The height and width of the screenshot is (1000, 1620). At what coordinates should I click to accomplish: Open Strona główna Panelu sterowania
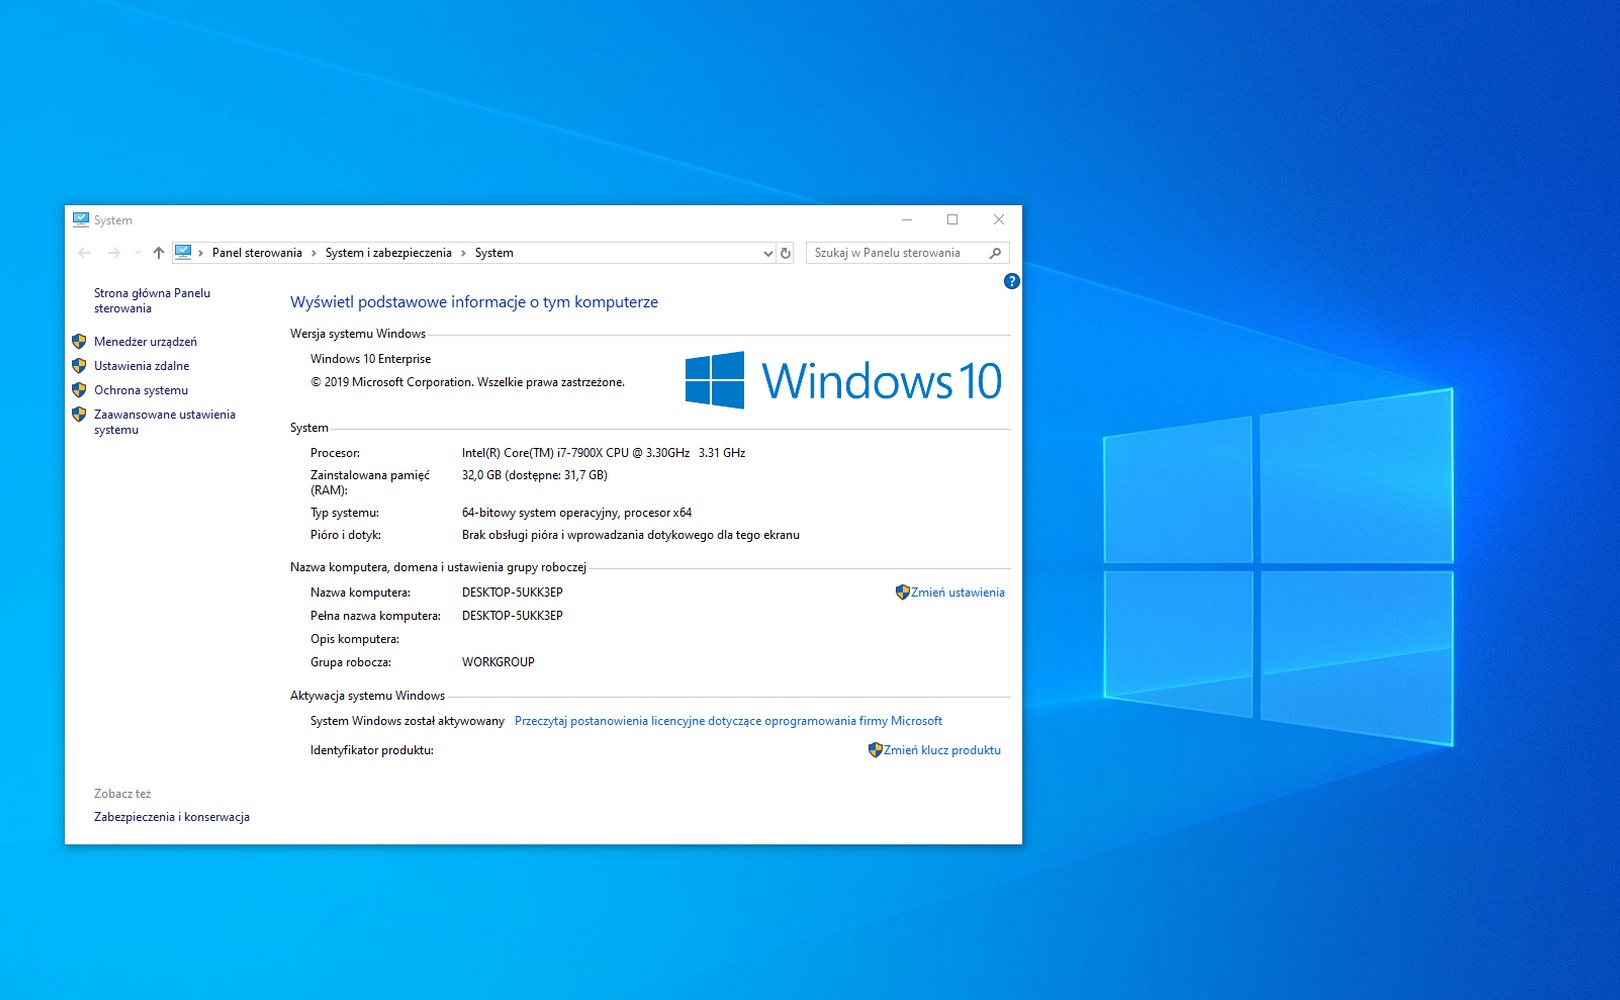click(152, 301)
